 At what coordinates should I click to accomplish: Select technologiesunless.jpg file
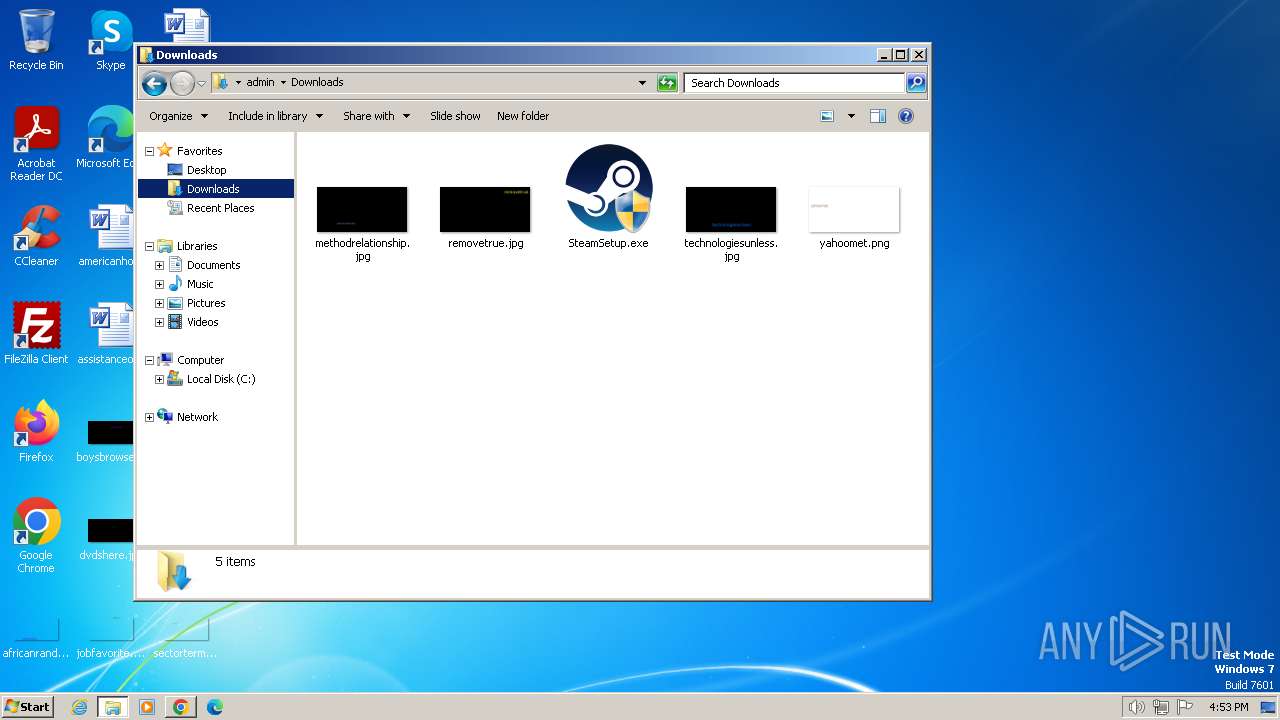click(x=731, y=224)
